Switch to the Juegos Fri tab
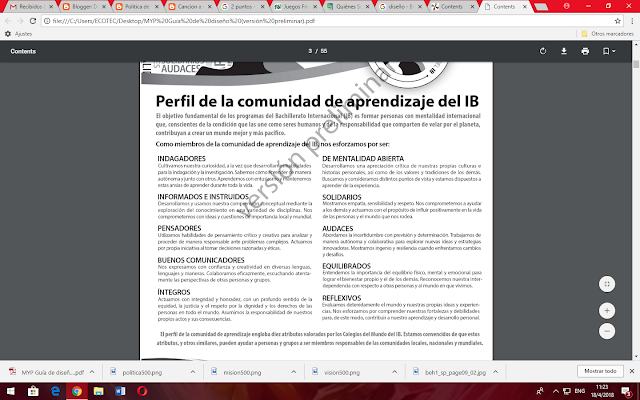This screenshot has height=400, width=640. click(x=295, y=7)
